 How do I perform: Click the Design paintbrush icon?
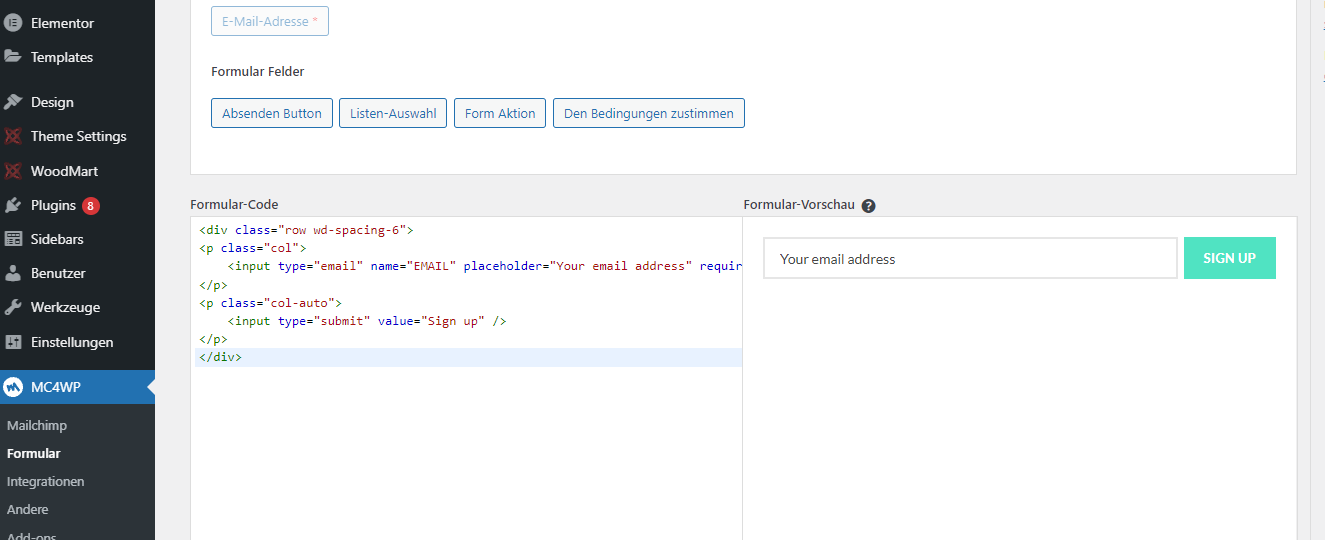pyautogui.click(x=13, y=102)
